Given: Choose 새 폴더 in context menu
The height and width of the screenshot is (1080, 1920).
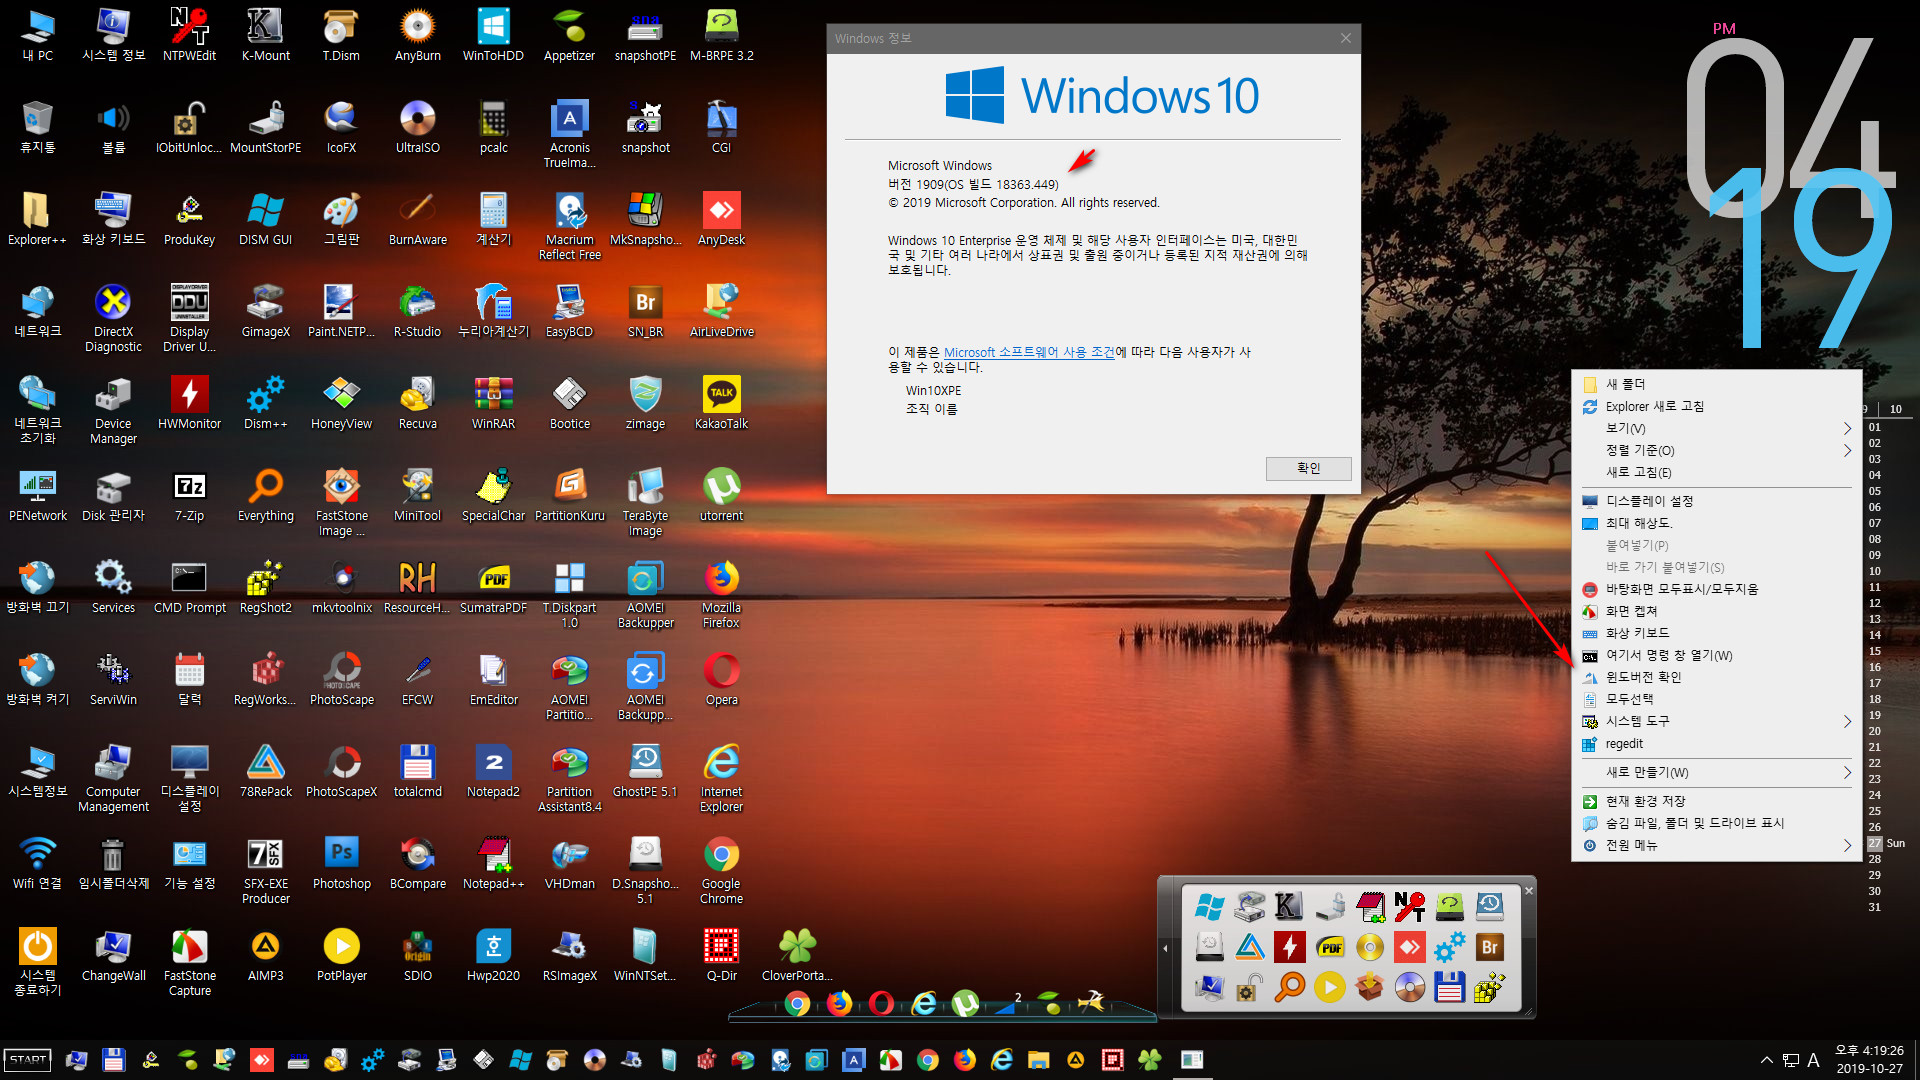Looking at the screenshot, I should pos(1716,384).
